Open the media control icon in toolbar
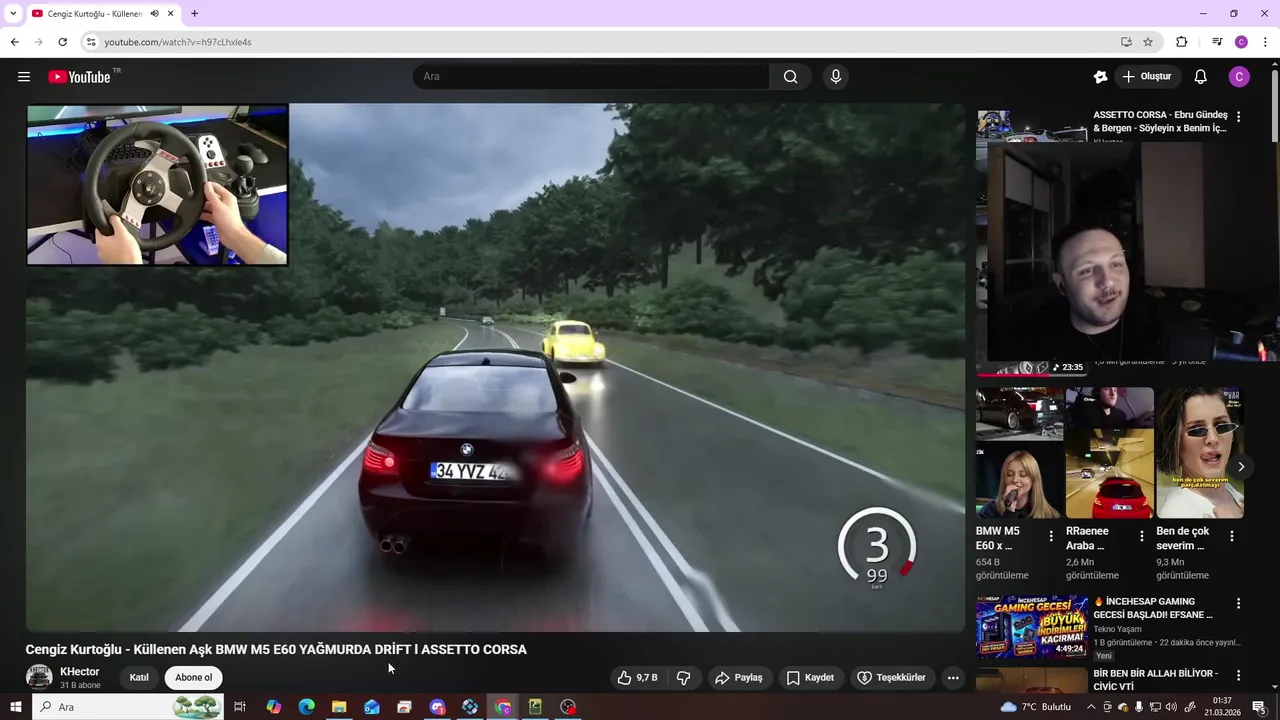 pyautogui.click(x=1217, y=42)
